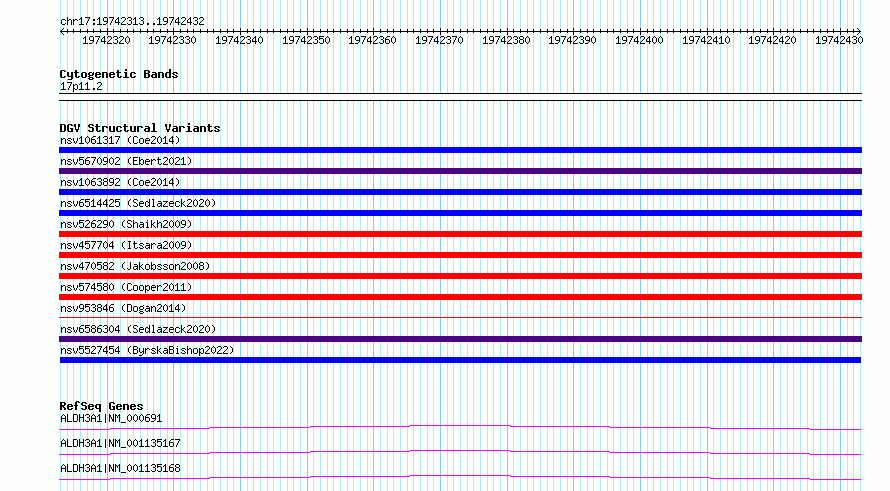Click ruler coordinate 19742360
This screenshot has width=890, height=491.
[372, 40]
